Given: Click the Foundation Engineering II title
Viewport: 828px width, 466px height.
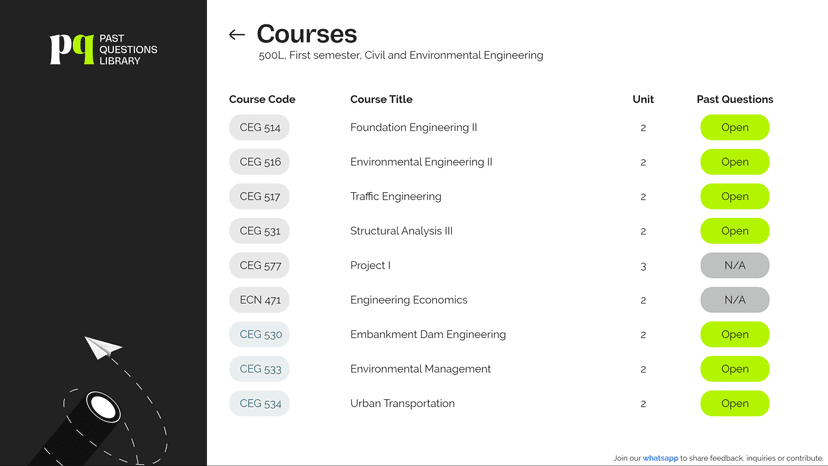Looking at the screenshot, I should click(413, 127).
